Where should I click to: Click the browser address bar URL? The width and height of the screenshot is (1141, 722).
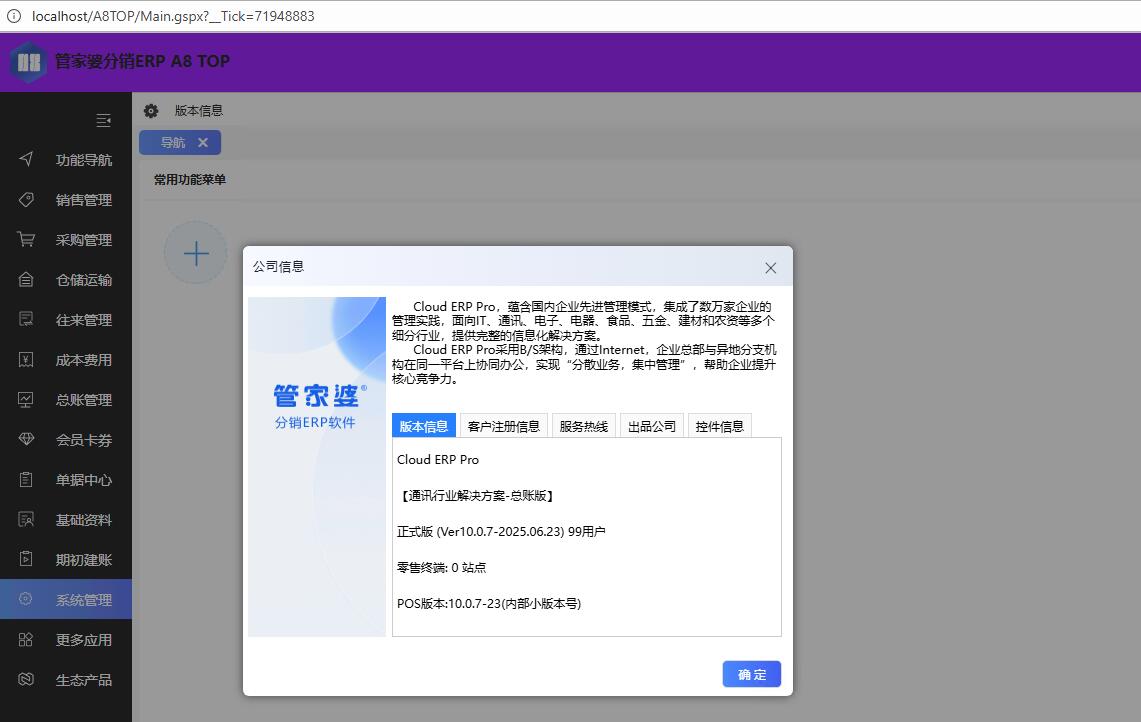click(173, 16)
